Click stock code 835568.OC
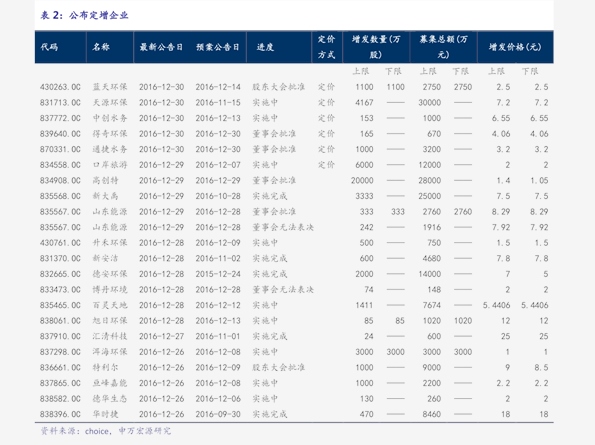595x445 pixels. point(60,196)
